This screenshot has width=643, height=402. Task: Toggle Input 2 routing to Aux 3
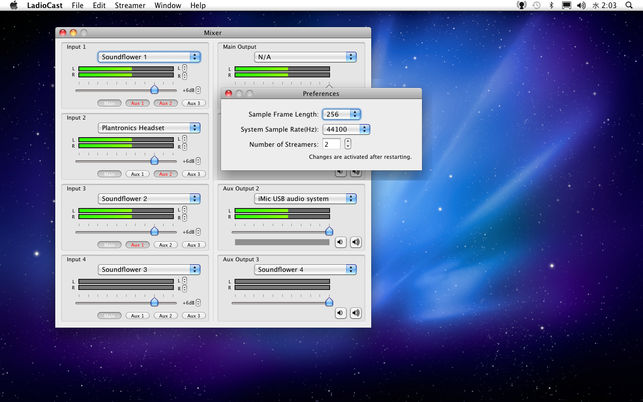point(194,174)
